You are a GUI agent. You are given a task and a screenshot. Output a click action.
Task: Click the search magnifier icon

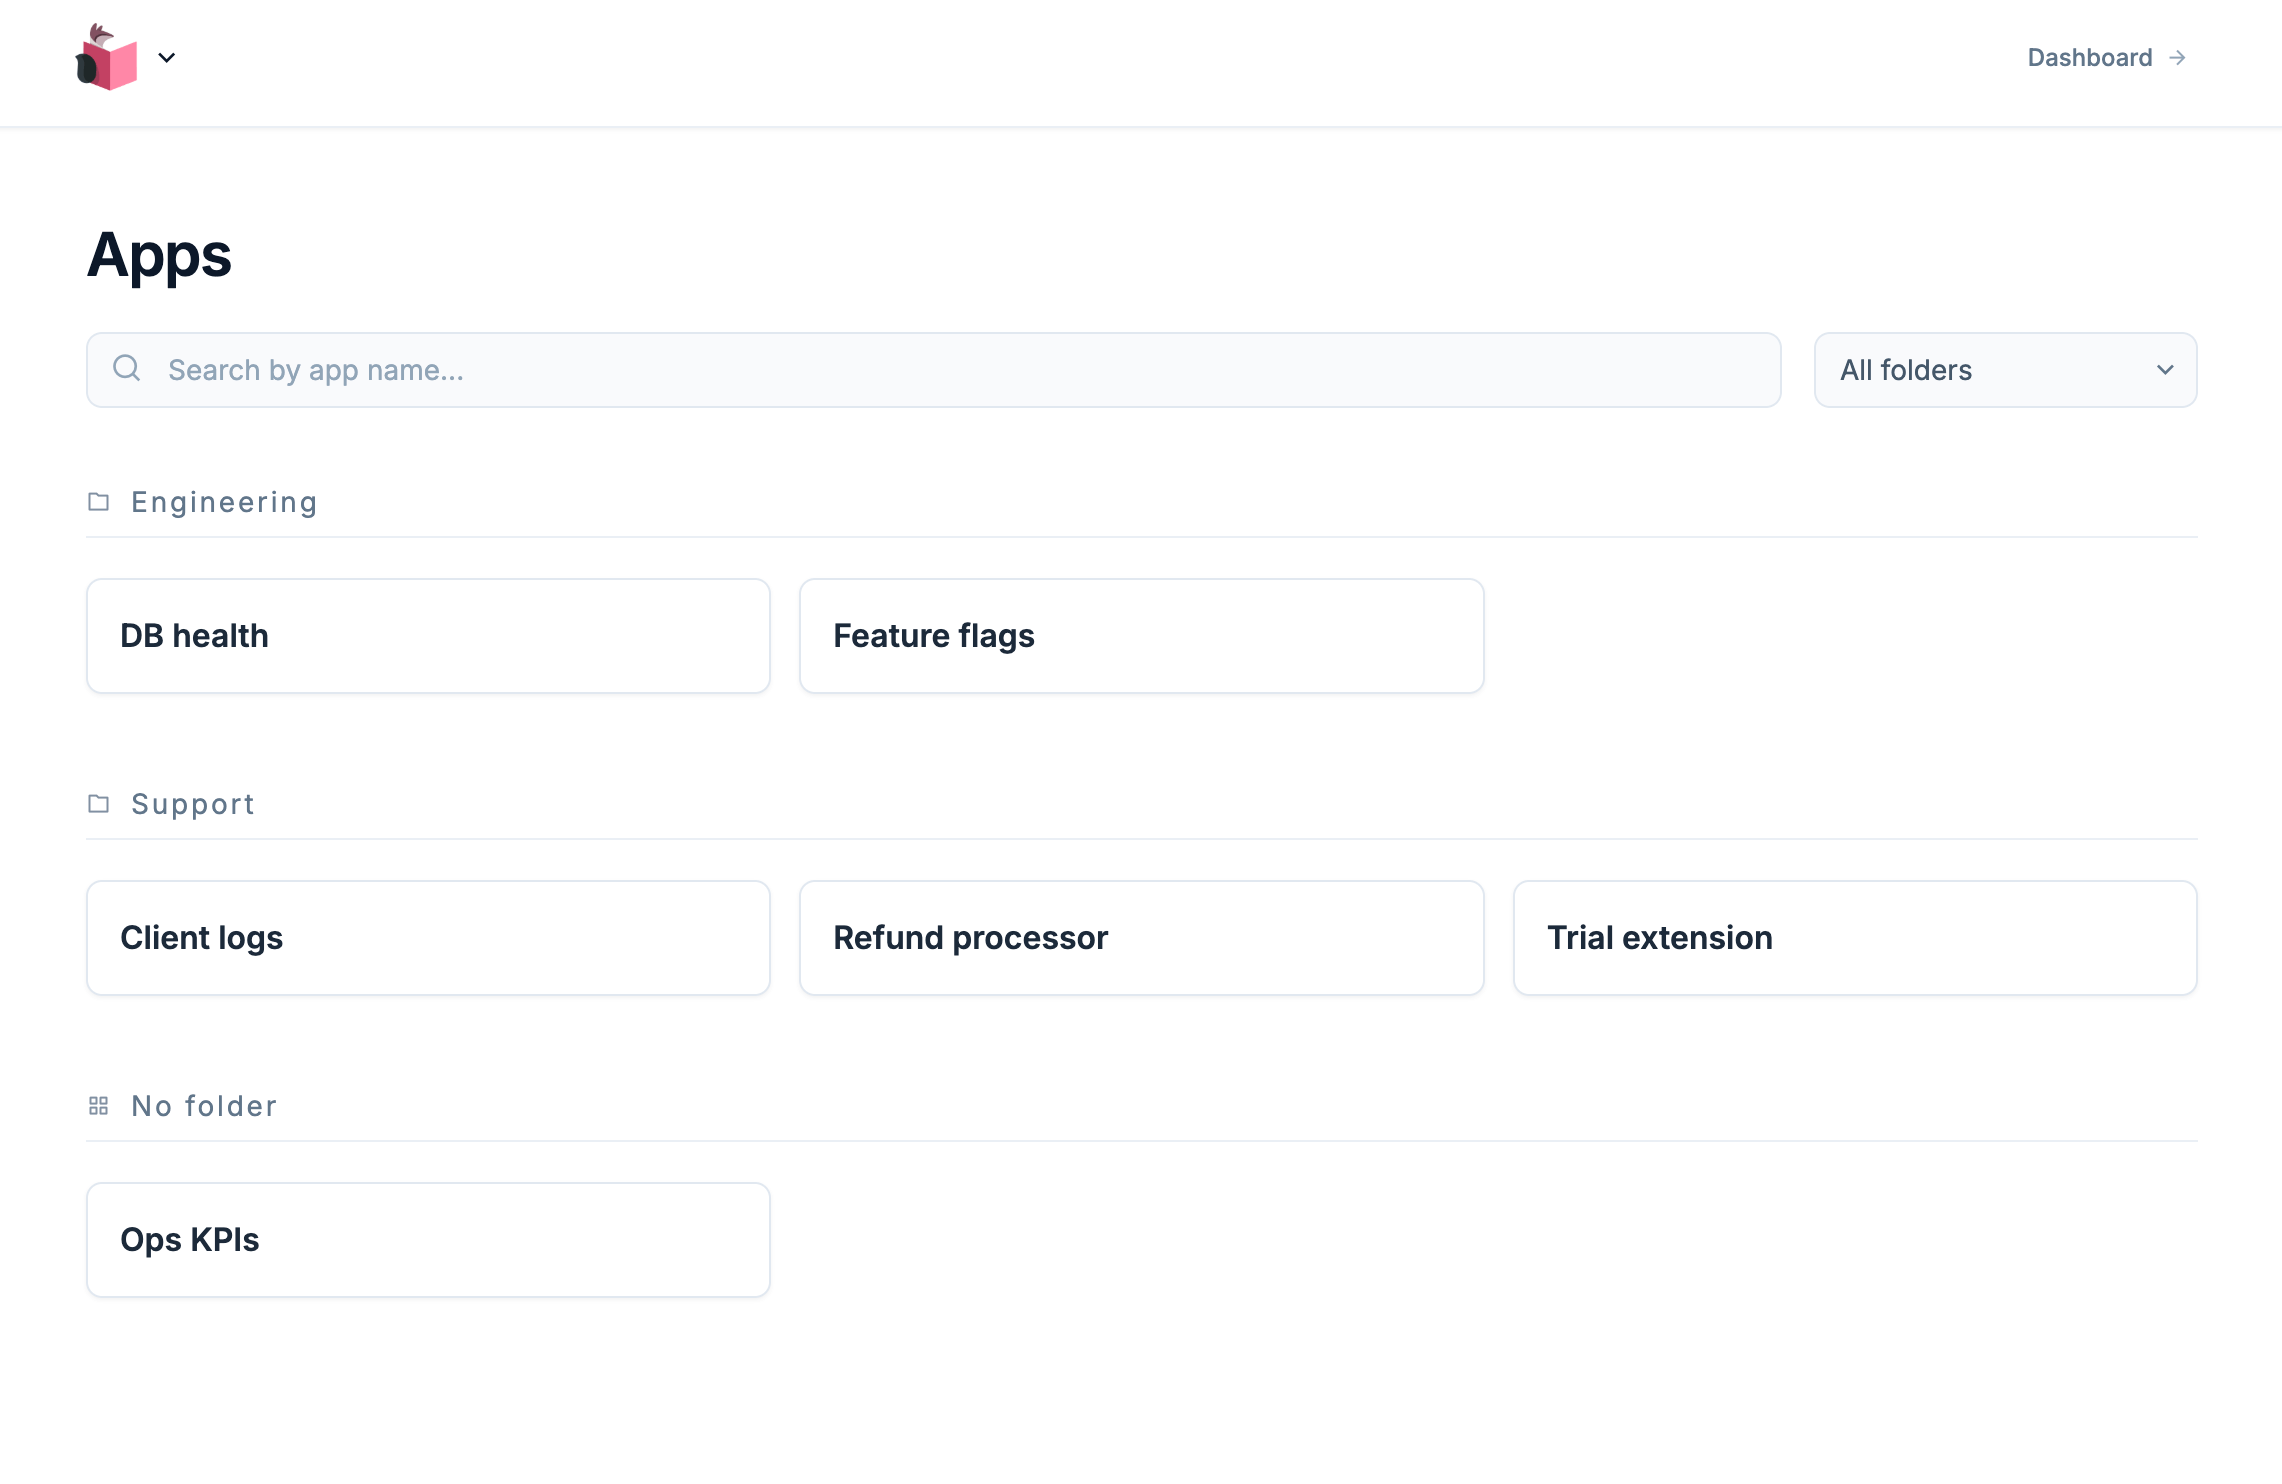[x=127, y=369]
